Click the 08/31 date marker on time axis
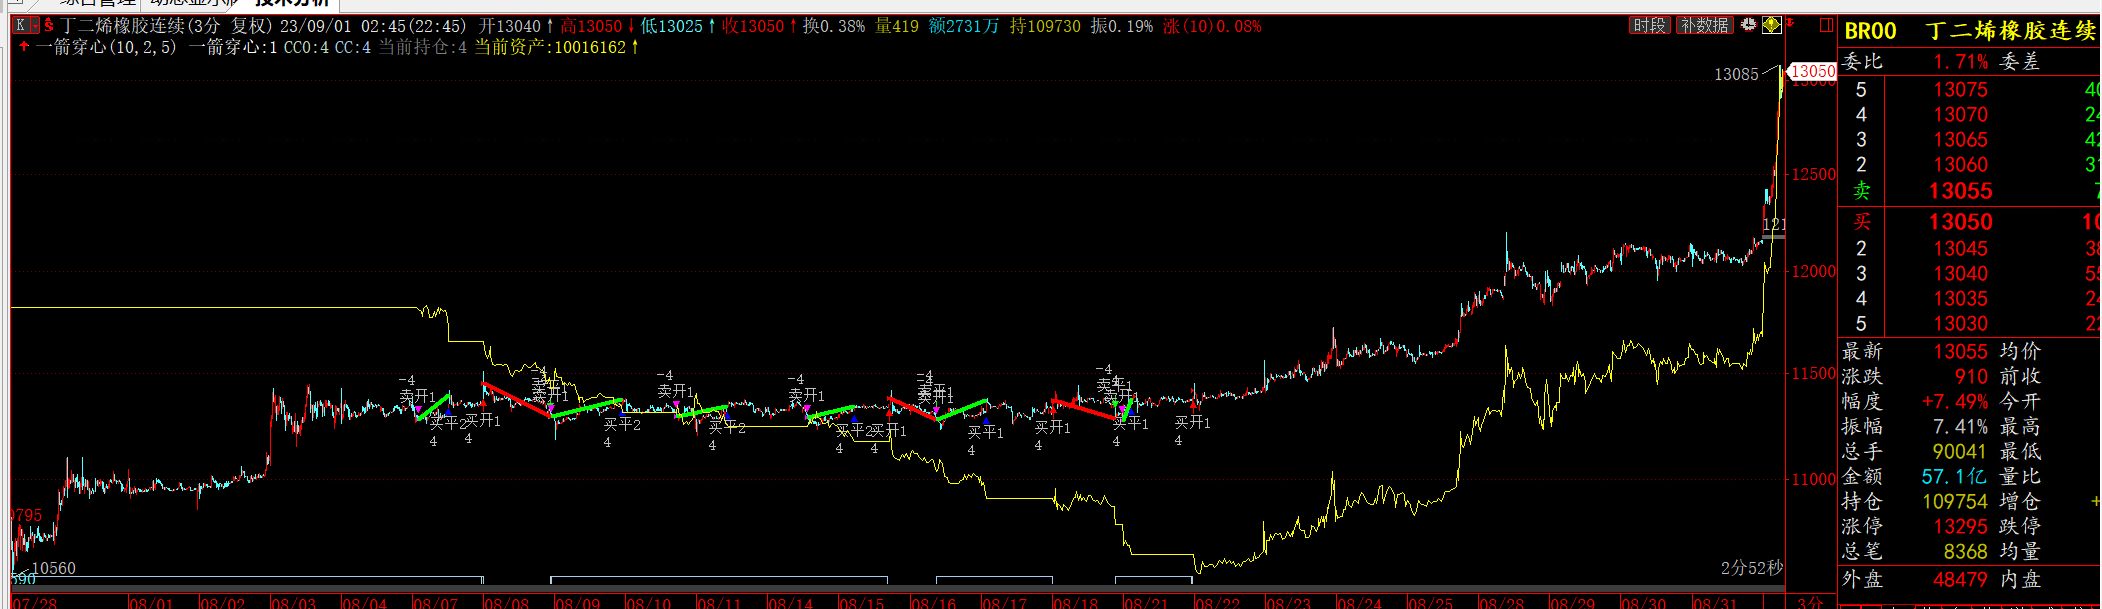The image size is (2102, 609). tap(1715, 603)
